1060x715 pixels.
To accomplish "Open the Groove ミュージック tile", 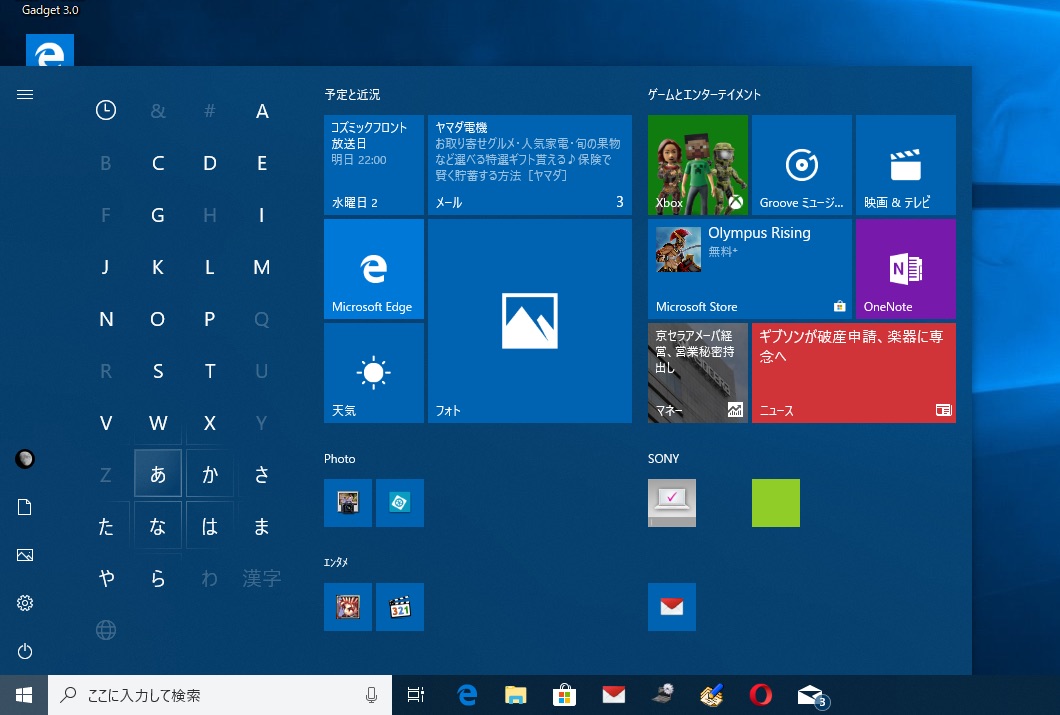I will (x=802, y=165).
